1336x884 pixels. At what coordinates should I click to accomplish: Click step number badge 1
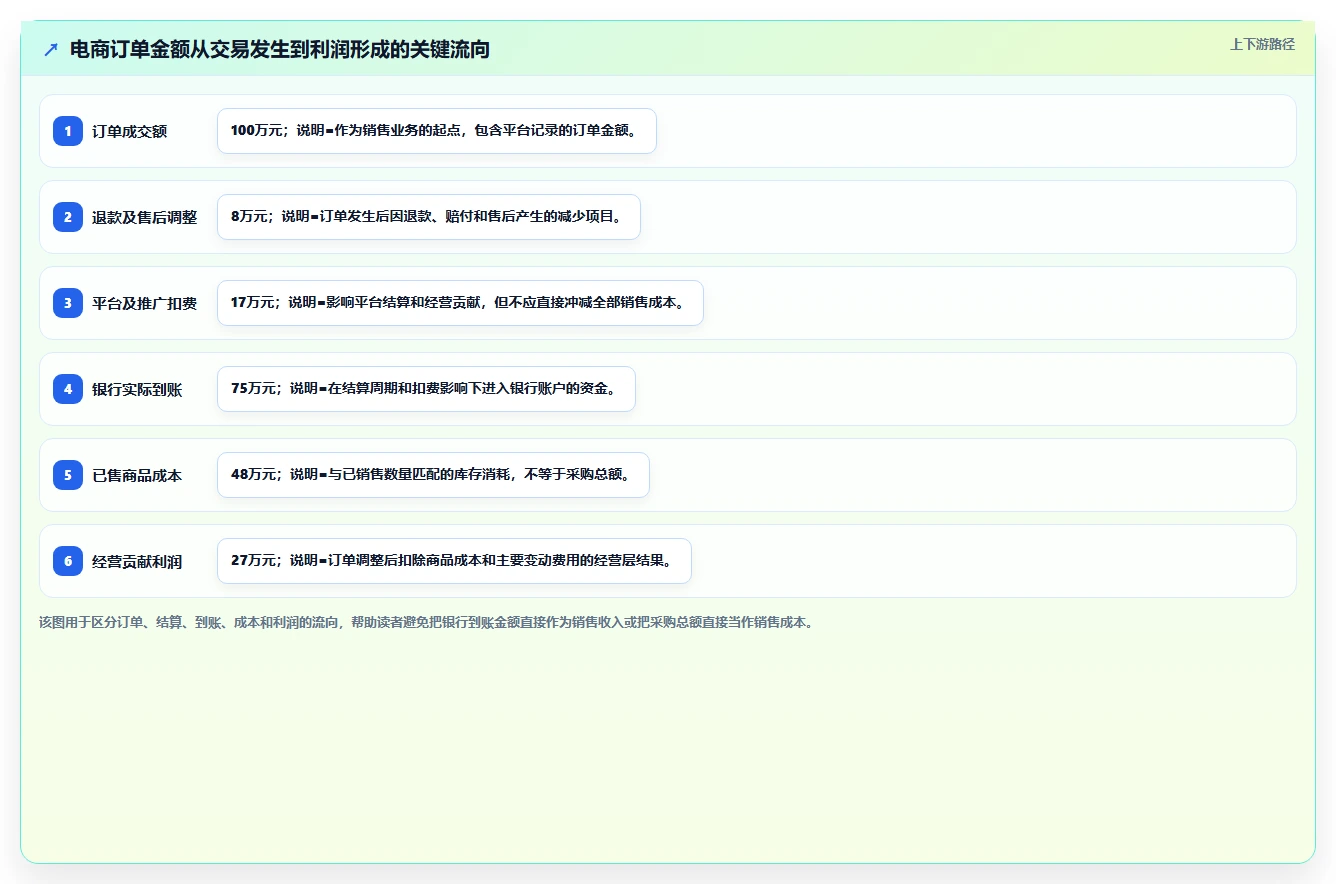click(68, 131)
